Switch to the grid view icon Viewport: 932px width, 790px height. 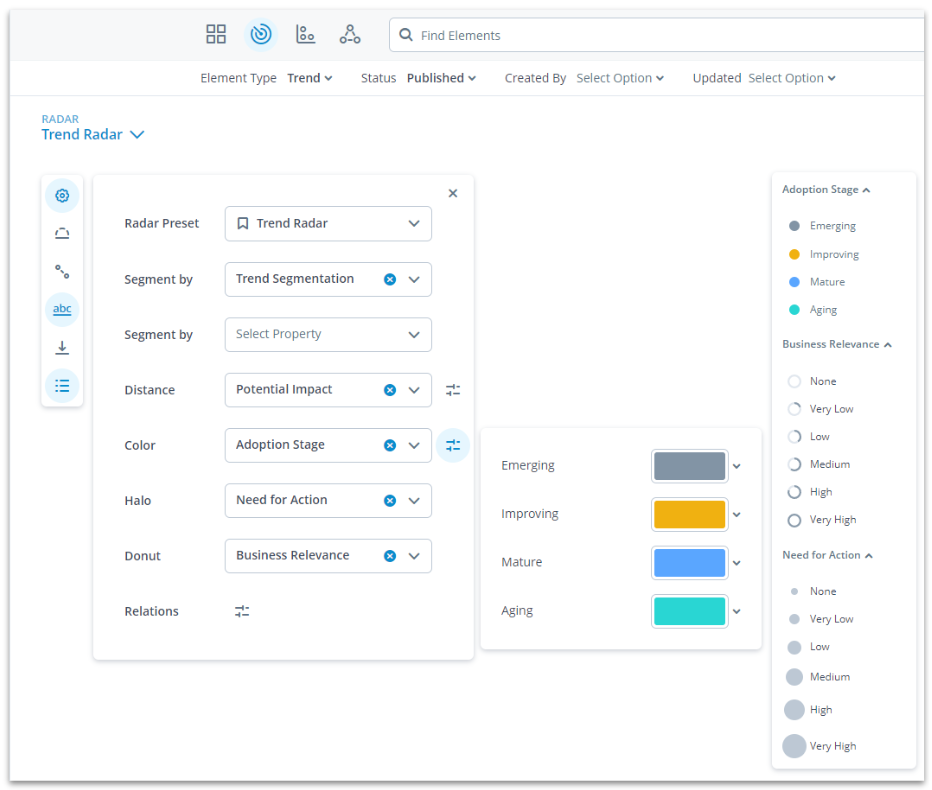216,34
